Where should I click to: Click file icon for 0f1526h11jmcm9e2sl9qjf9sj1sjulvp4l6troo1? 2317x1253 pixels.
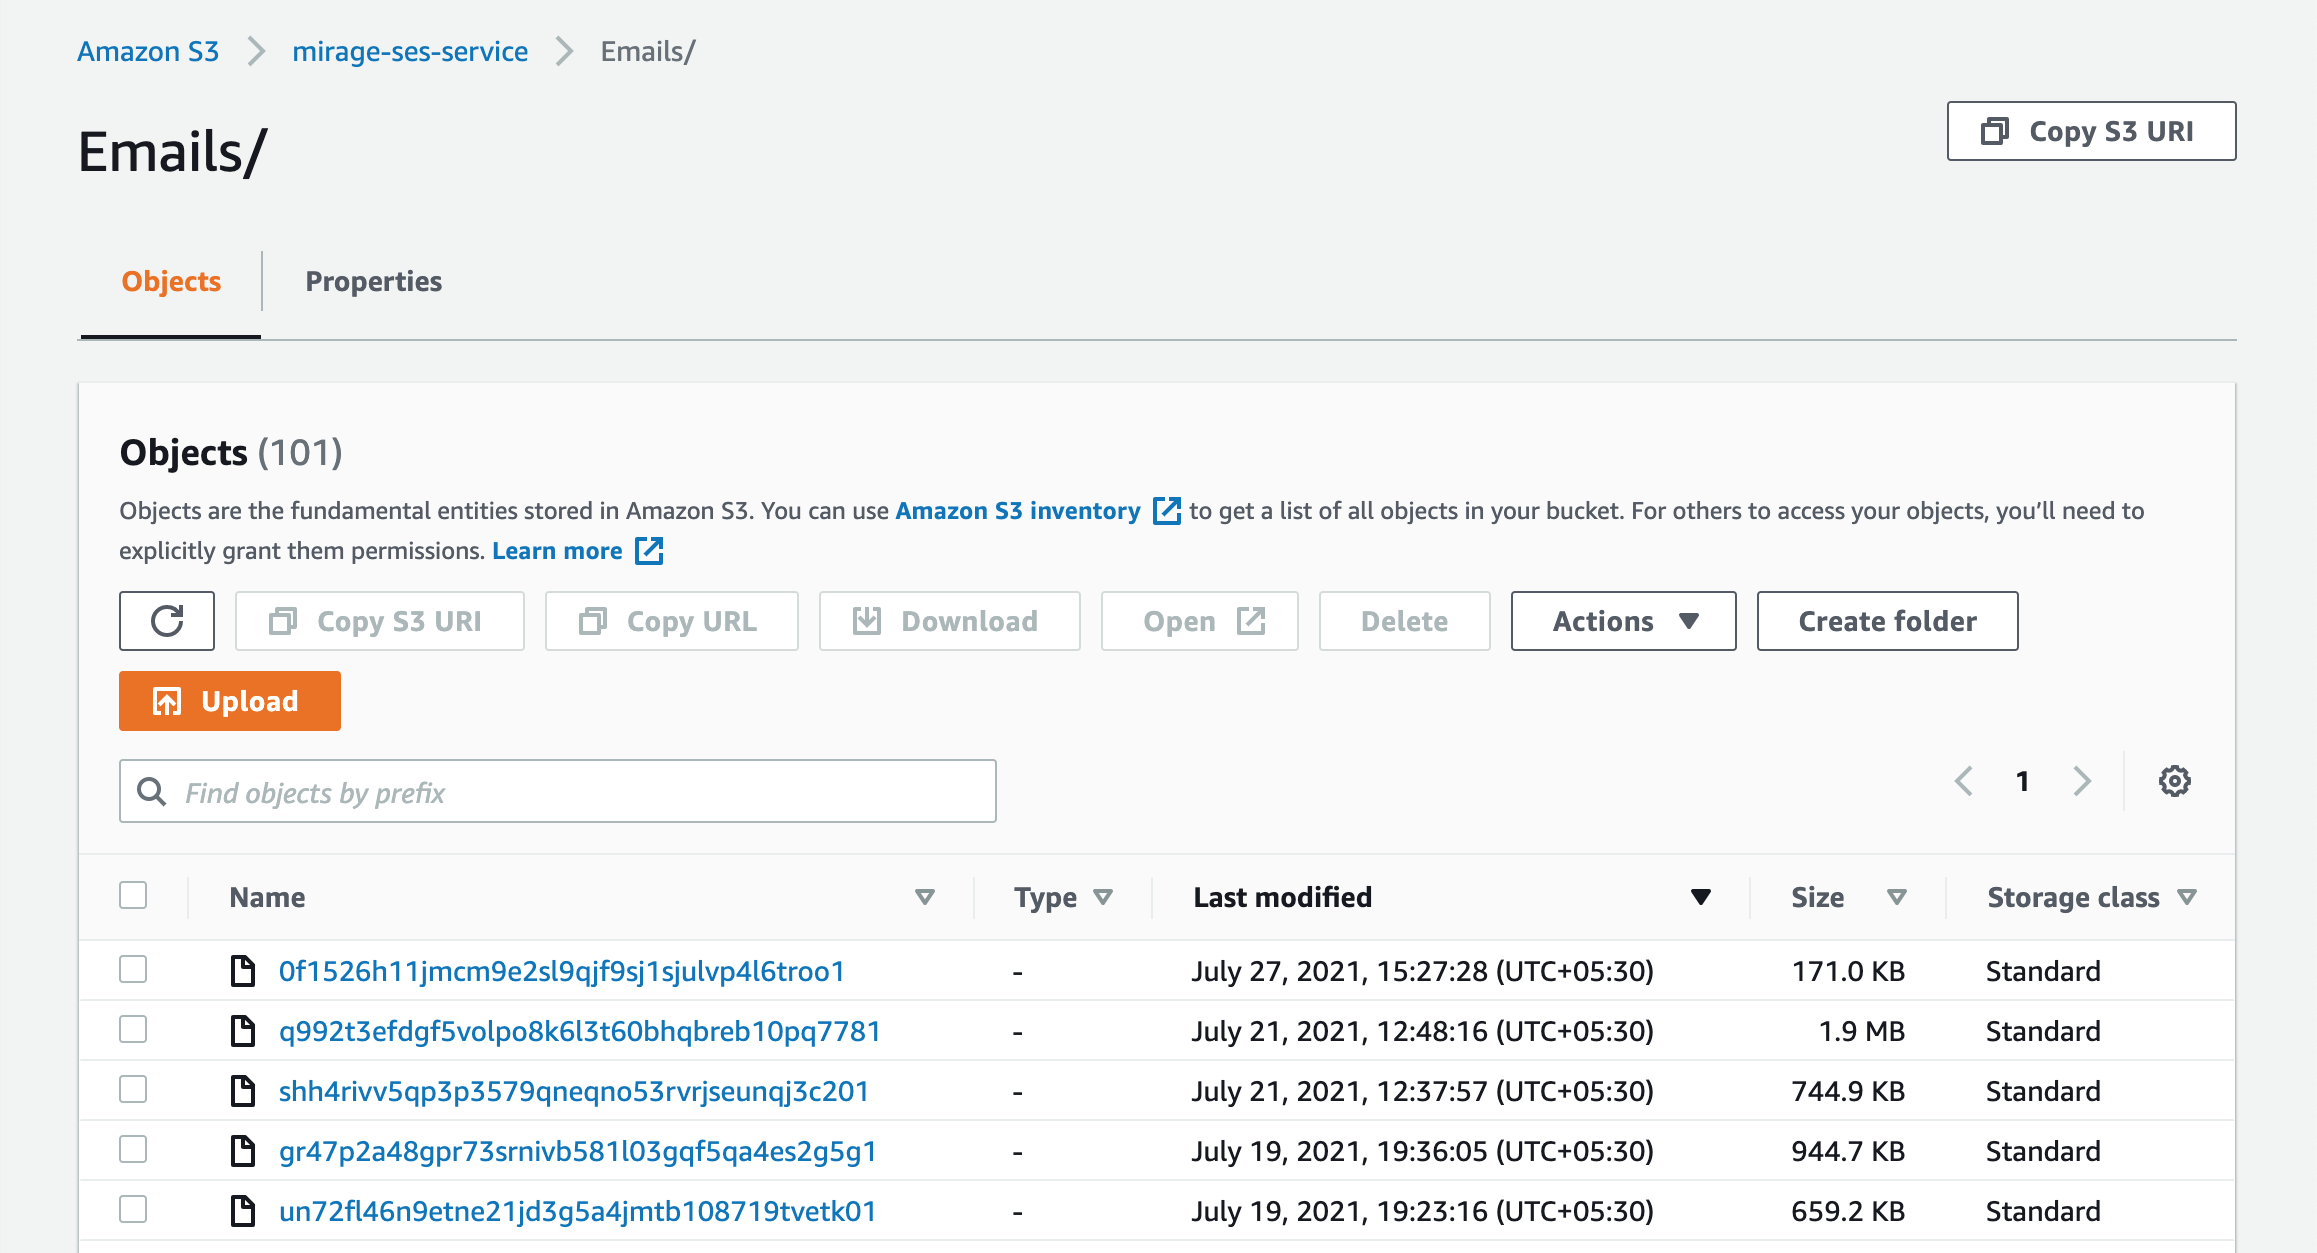pyautogui.click(x=243, y=970)
